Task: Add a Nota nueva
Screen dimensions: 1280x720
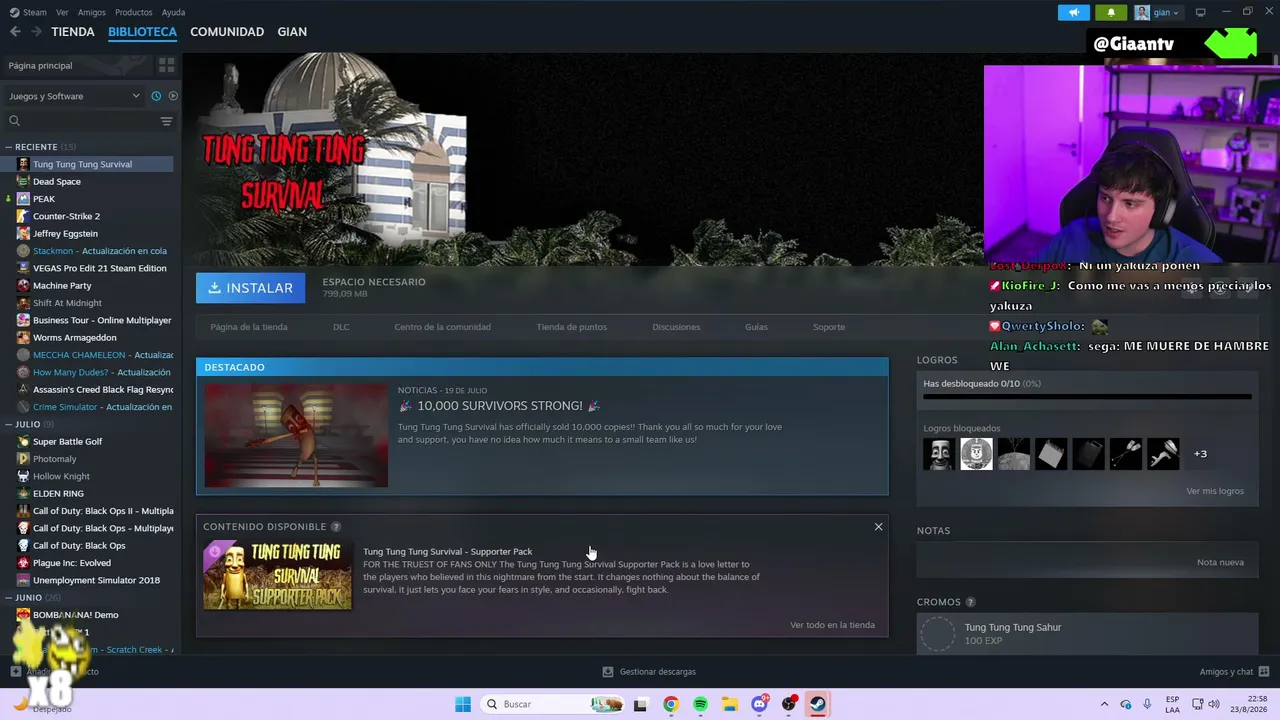Action: [1220, 562]
